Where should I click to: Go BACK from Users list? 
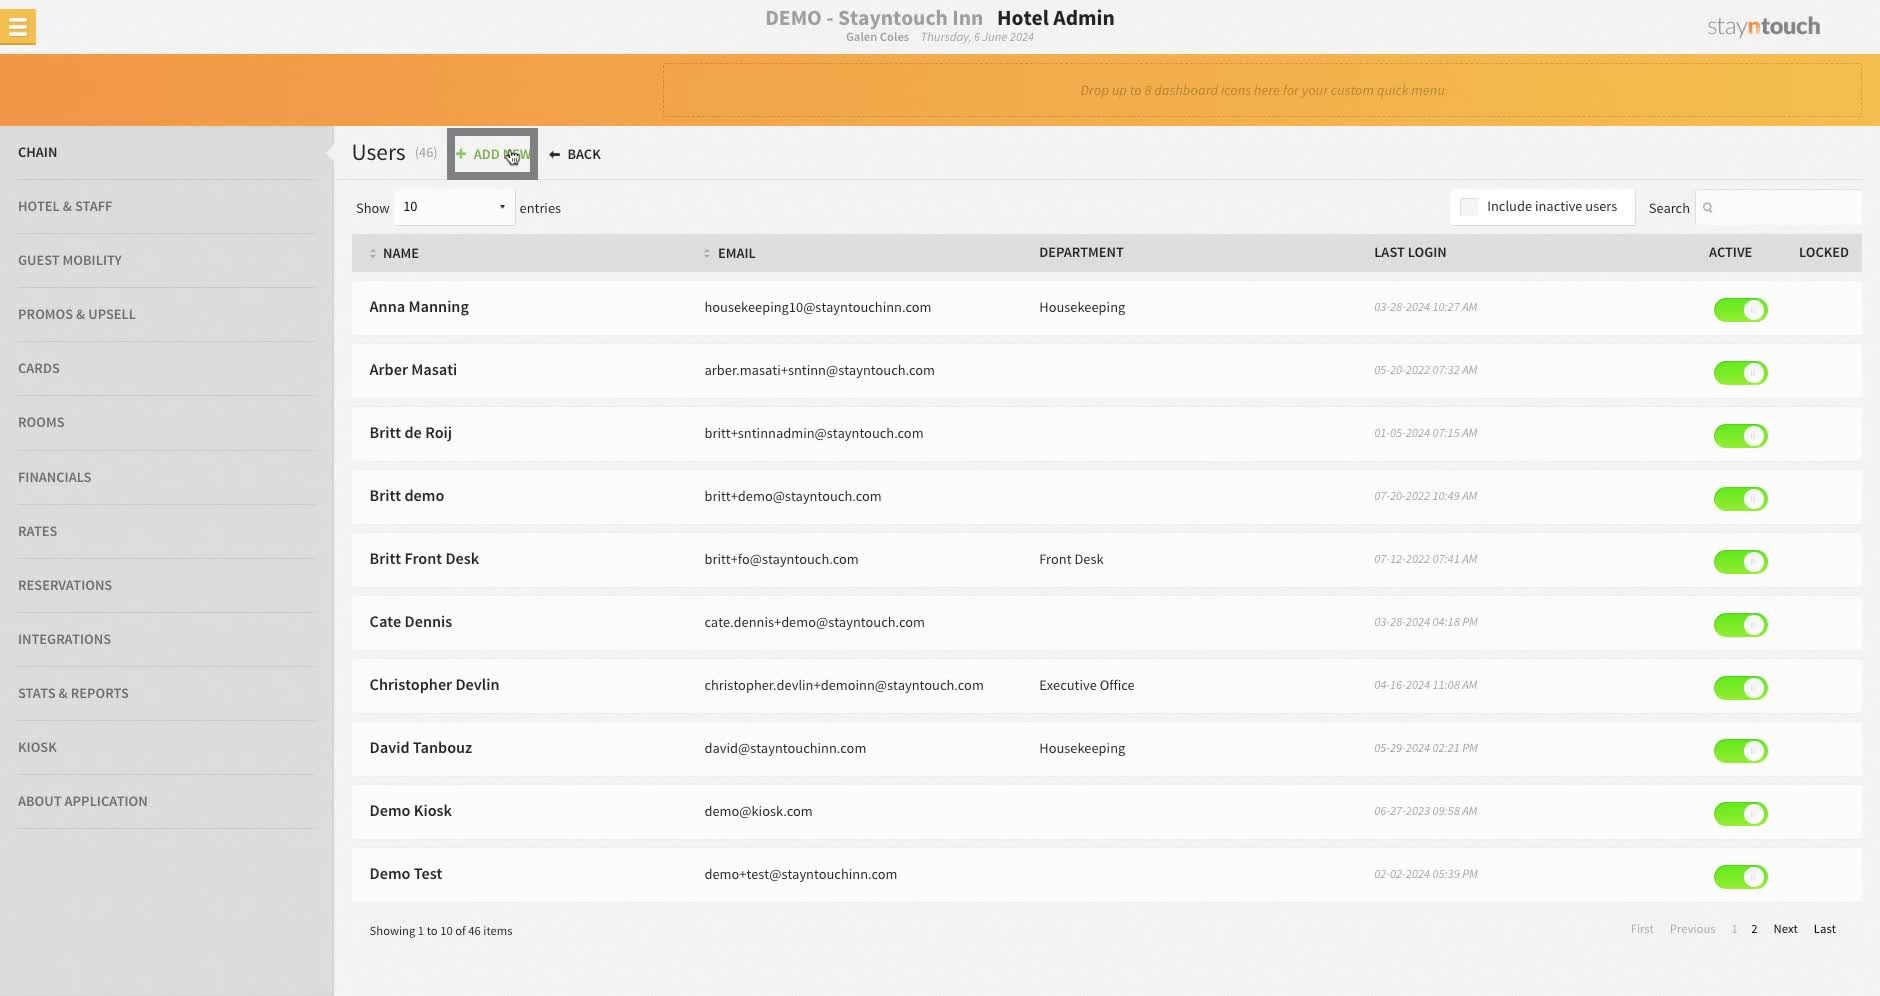575,154
